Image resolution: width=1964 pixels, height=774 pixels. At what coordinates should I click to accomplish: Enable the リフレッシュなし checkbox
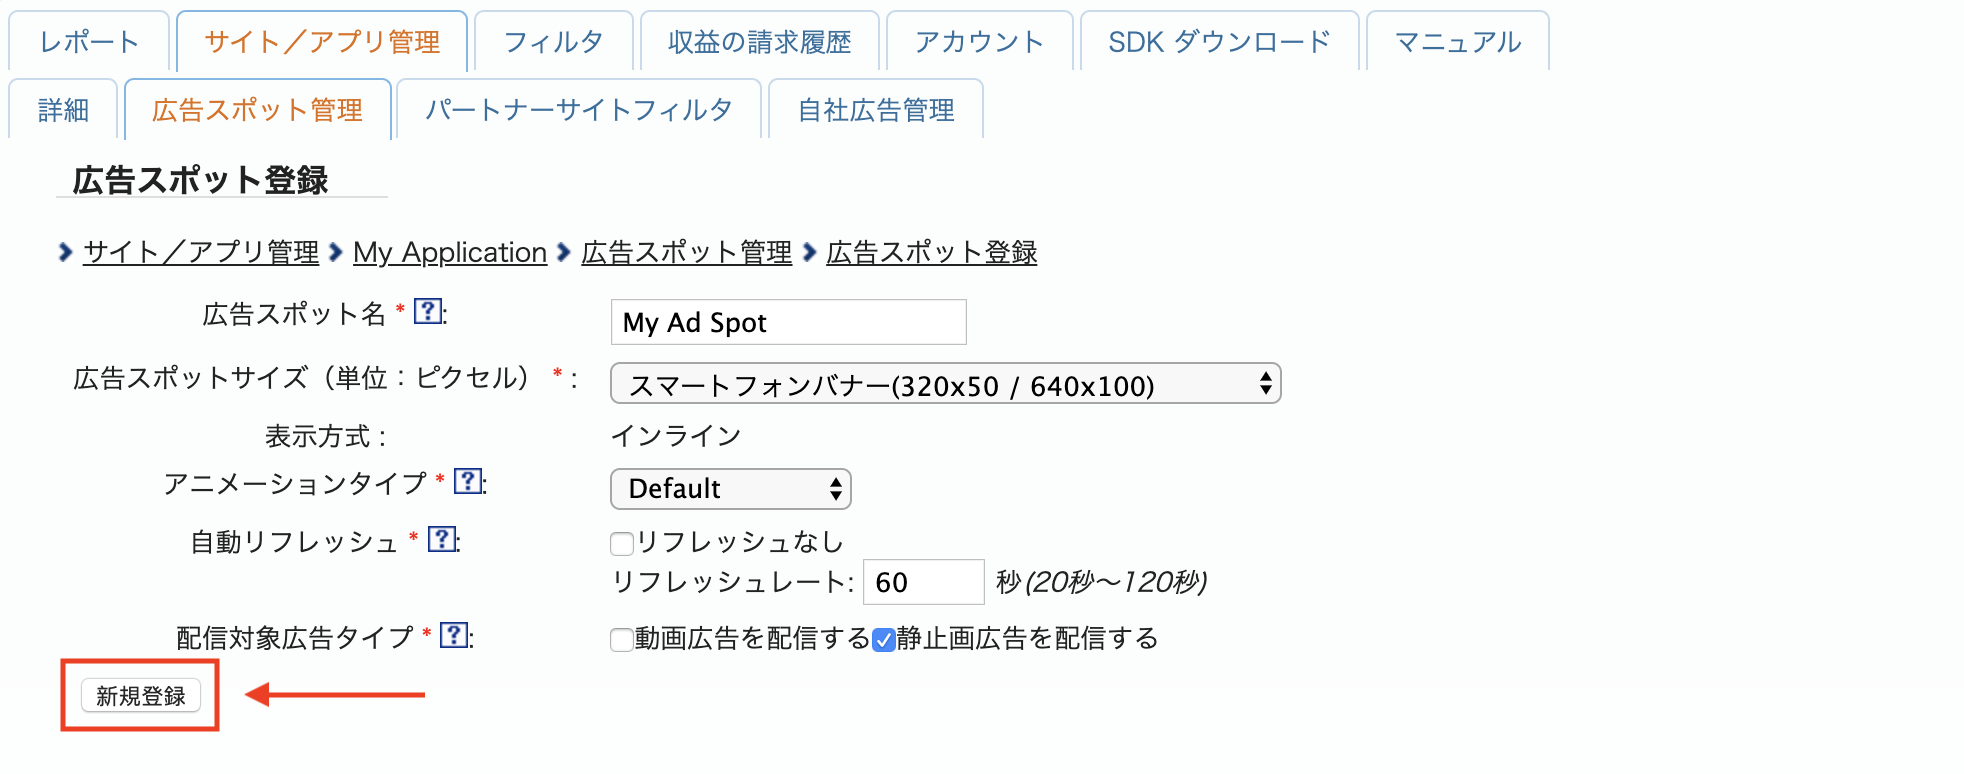pyautogui.click(x=620, y=542)
